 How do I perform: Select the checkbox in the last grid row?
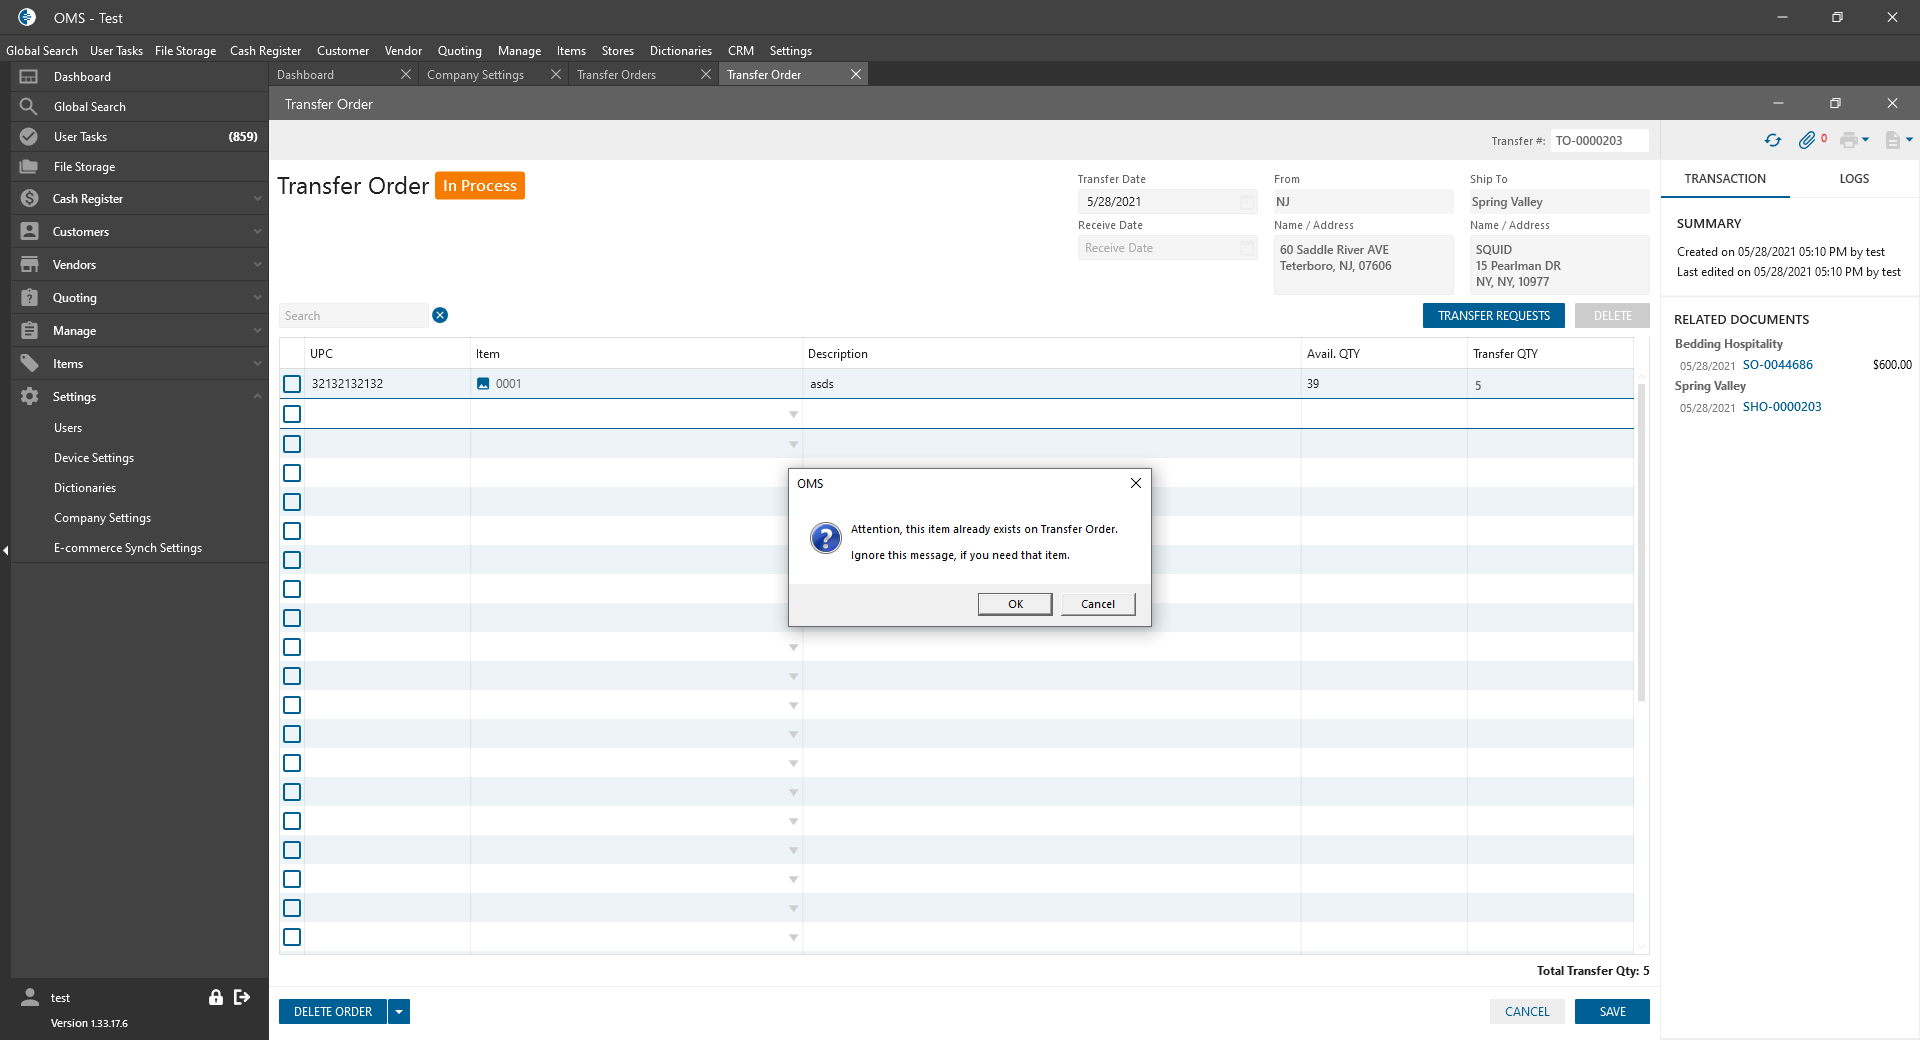(x=292, y=937)
